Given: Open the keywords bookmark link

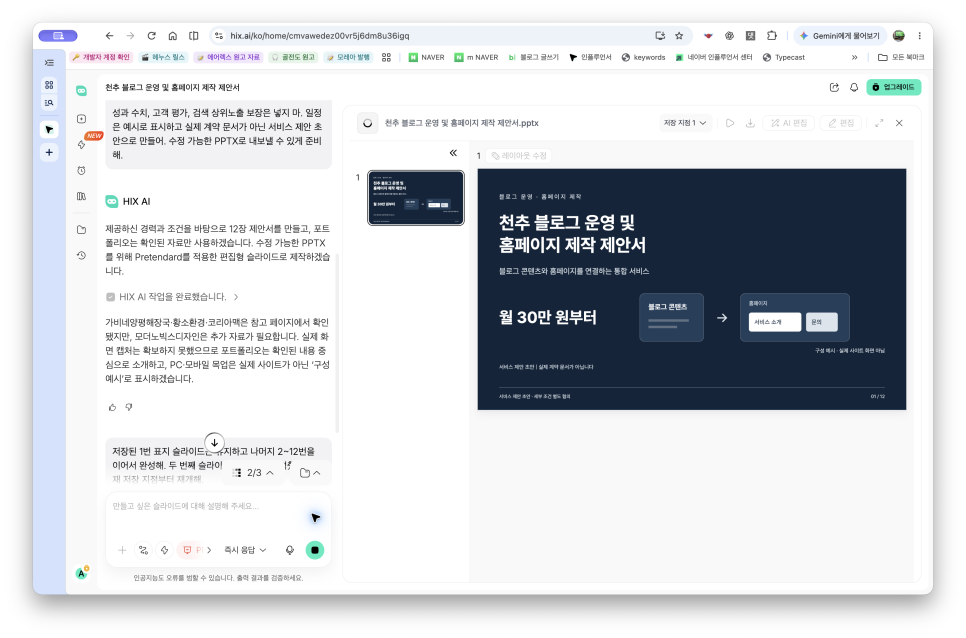Looking at the screenshot, I should [643, 57].
